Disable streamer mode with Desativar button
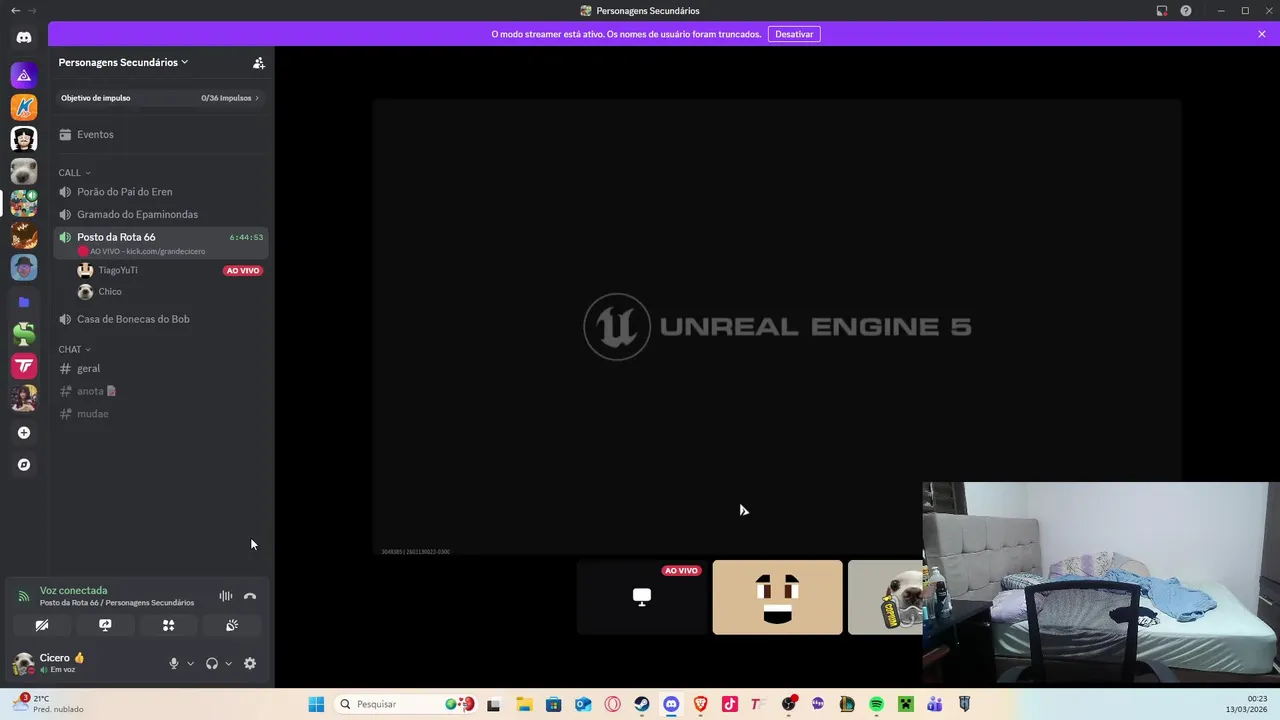1280x720 pixels. point(794,34)
